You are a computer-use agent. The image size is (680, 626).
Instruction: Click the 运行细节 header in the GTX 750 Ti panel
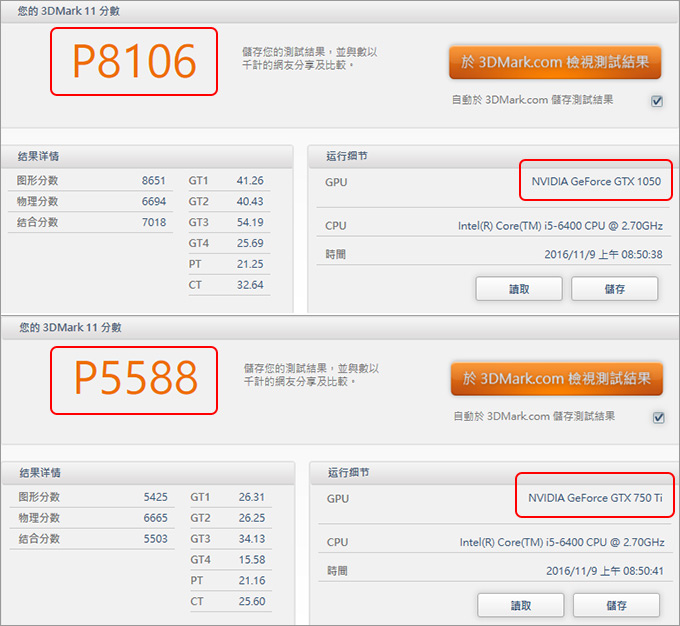348,472
